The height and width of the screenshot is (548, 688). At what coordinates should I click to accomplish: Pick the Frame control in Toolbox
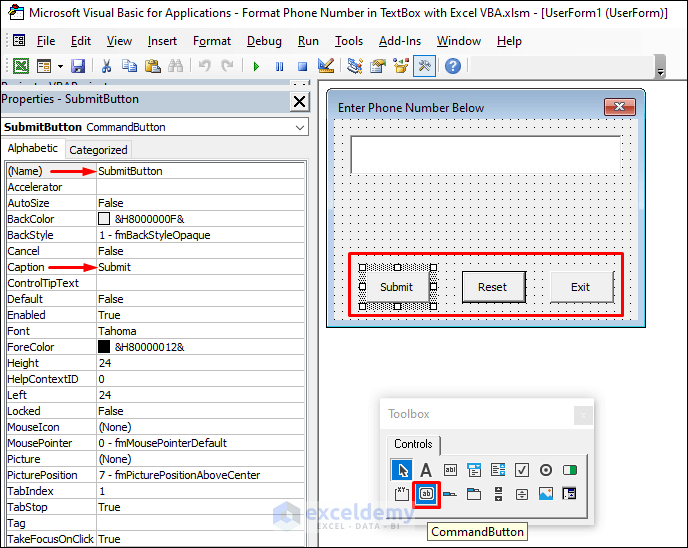[x=401, y=494]
